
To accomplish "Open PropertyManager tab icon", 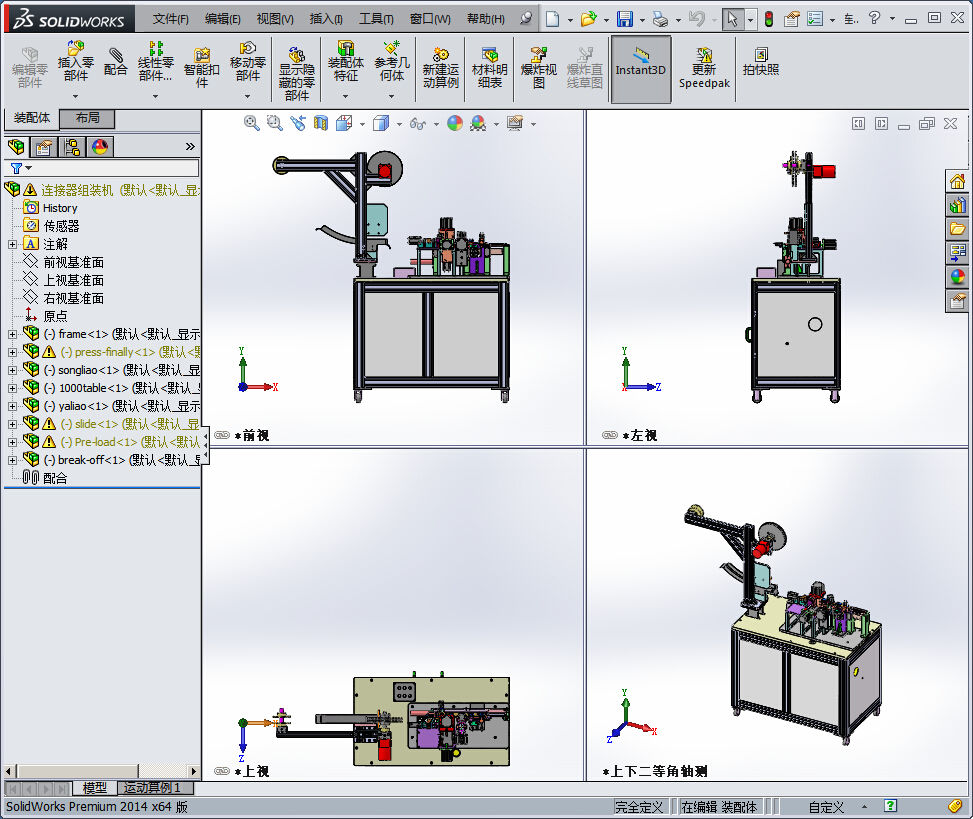I will click(x=43, y=147).
